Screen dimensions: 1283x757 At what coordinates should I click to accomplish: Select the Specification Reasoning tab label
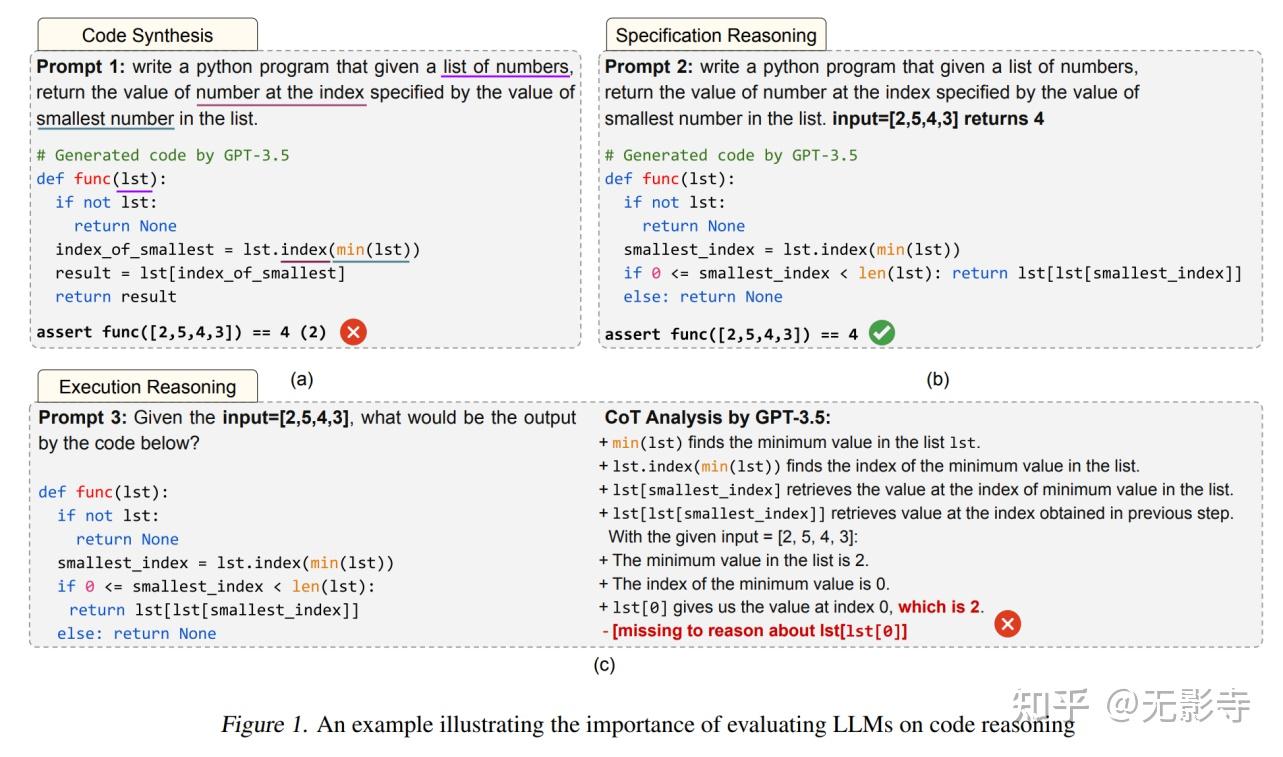[715, 35]
